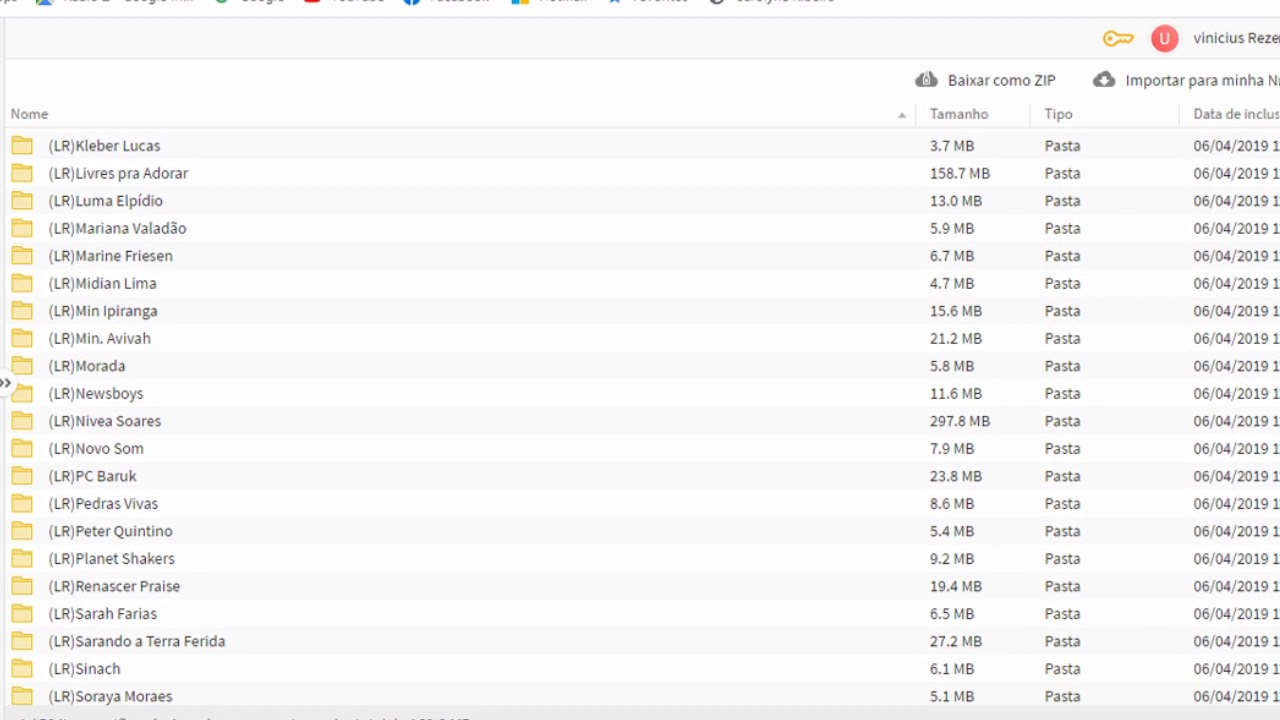Sort by Tamanho column header
Viewport: 1280px width, 720px height.
959,114
